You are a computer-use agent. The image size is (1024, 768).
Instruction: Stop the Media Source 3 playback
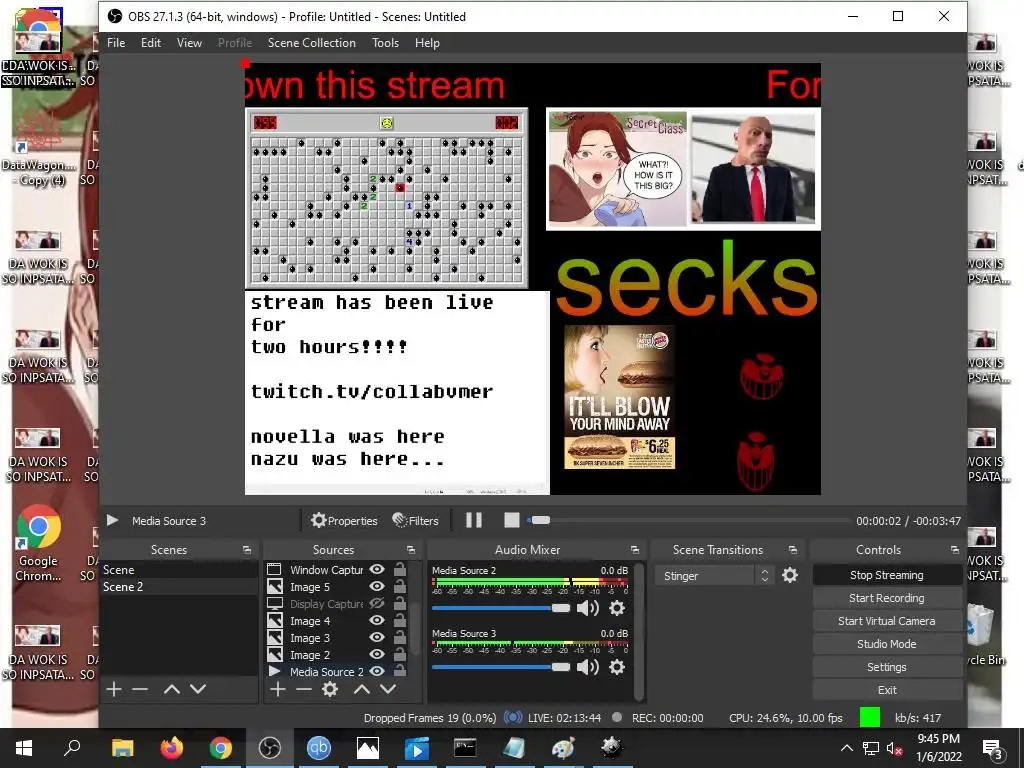tap(512, 520)
